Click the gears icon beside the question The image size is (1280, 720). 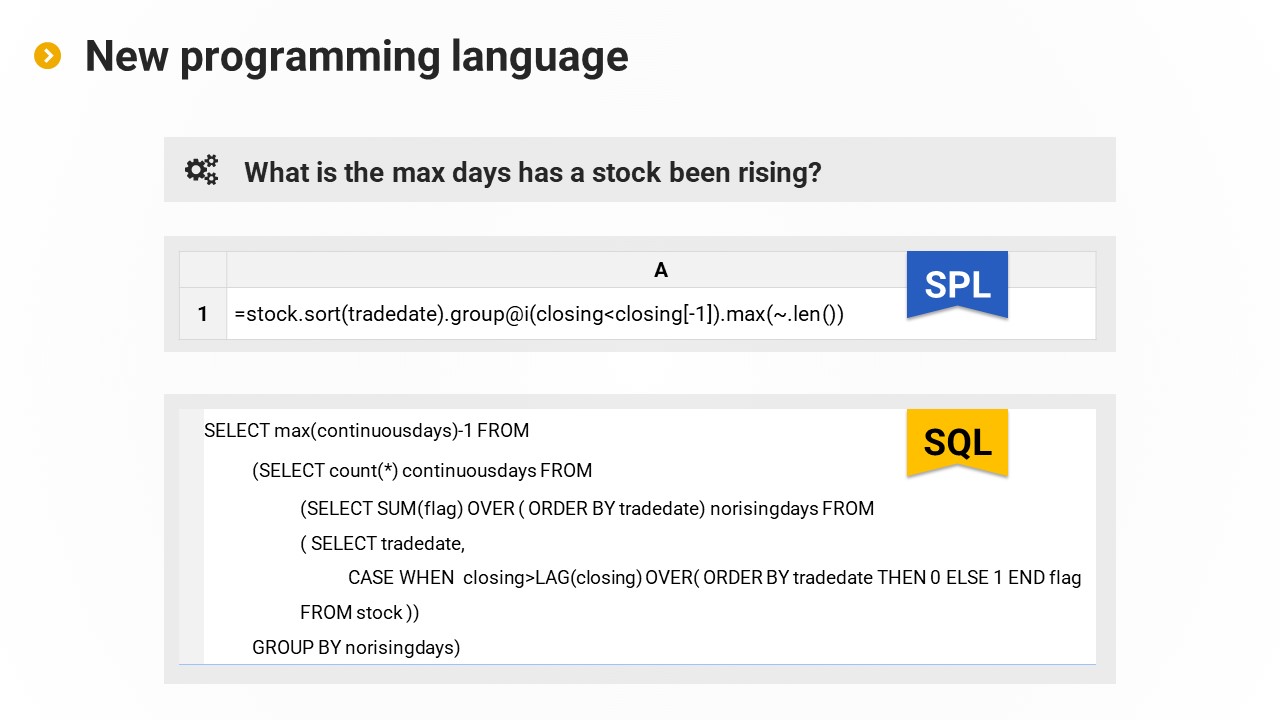[x=201, y=171]
